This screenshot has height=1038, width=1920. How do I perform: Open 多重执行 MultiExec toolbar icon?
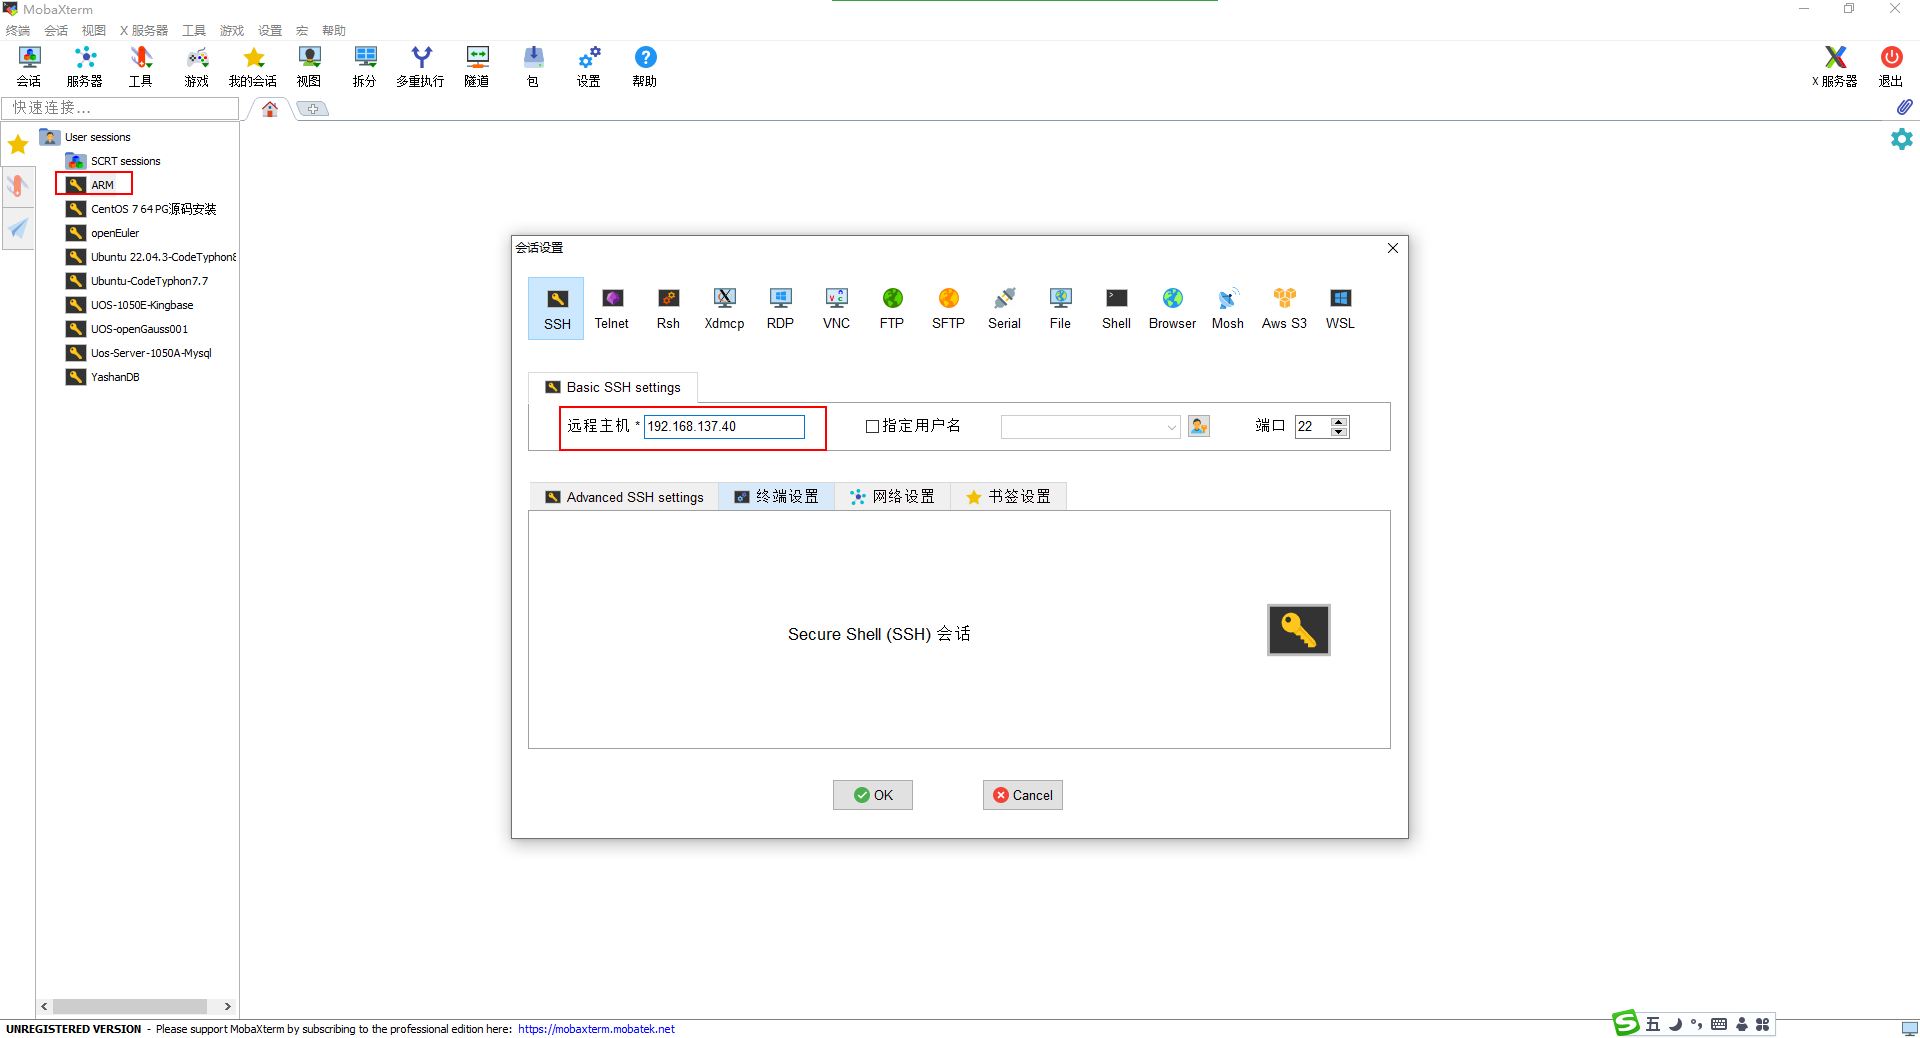pos(421,66)
